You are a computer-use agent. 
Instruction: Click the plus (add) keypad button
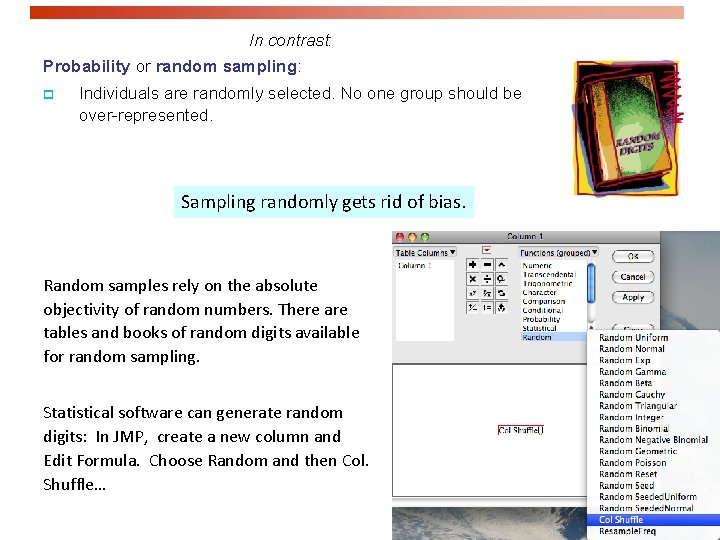pos(472,265)
